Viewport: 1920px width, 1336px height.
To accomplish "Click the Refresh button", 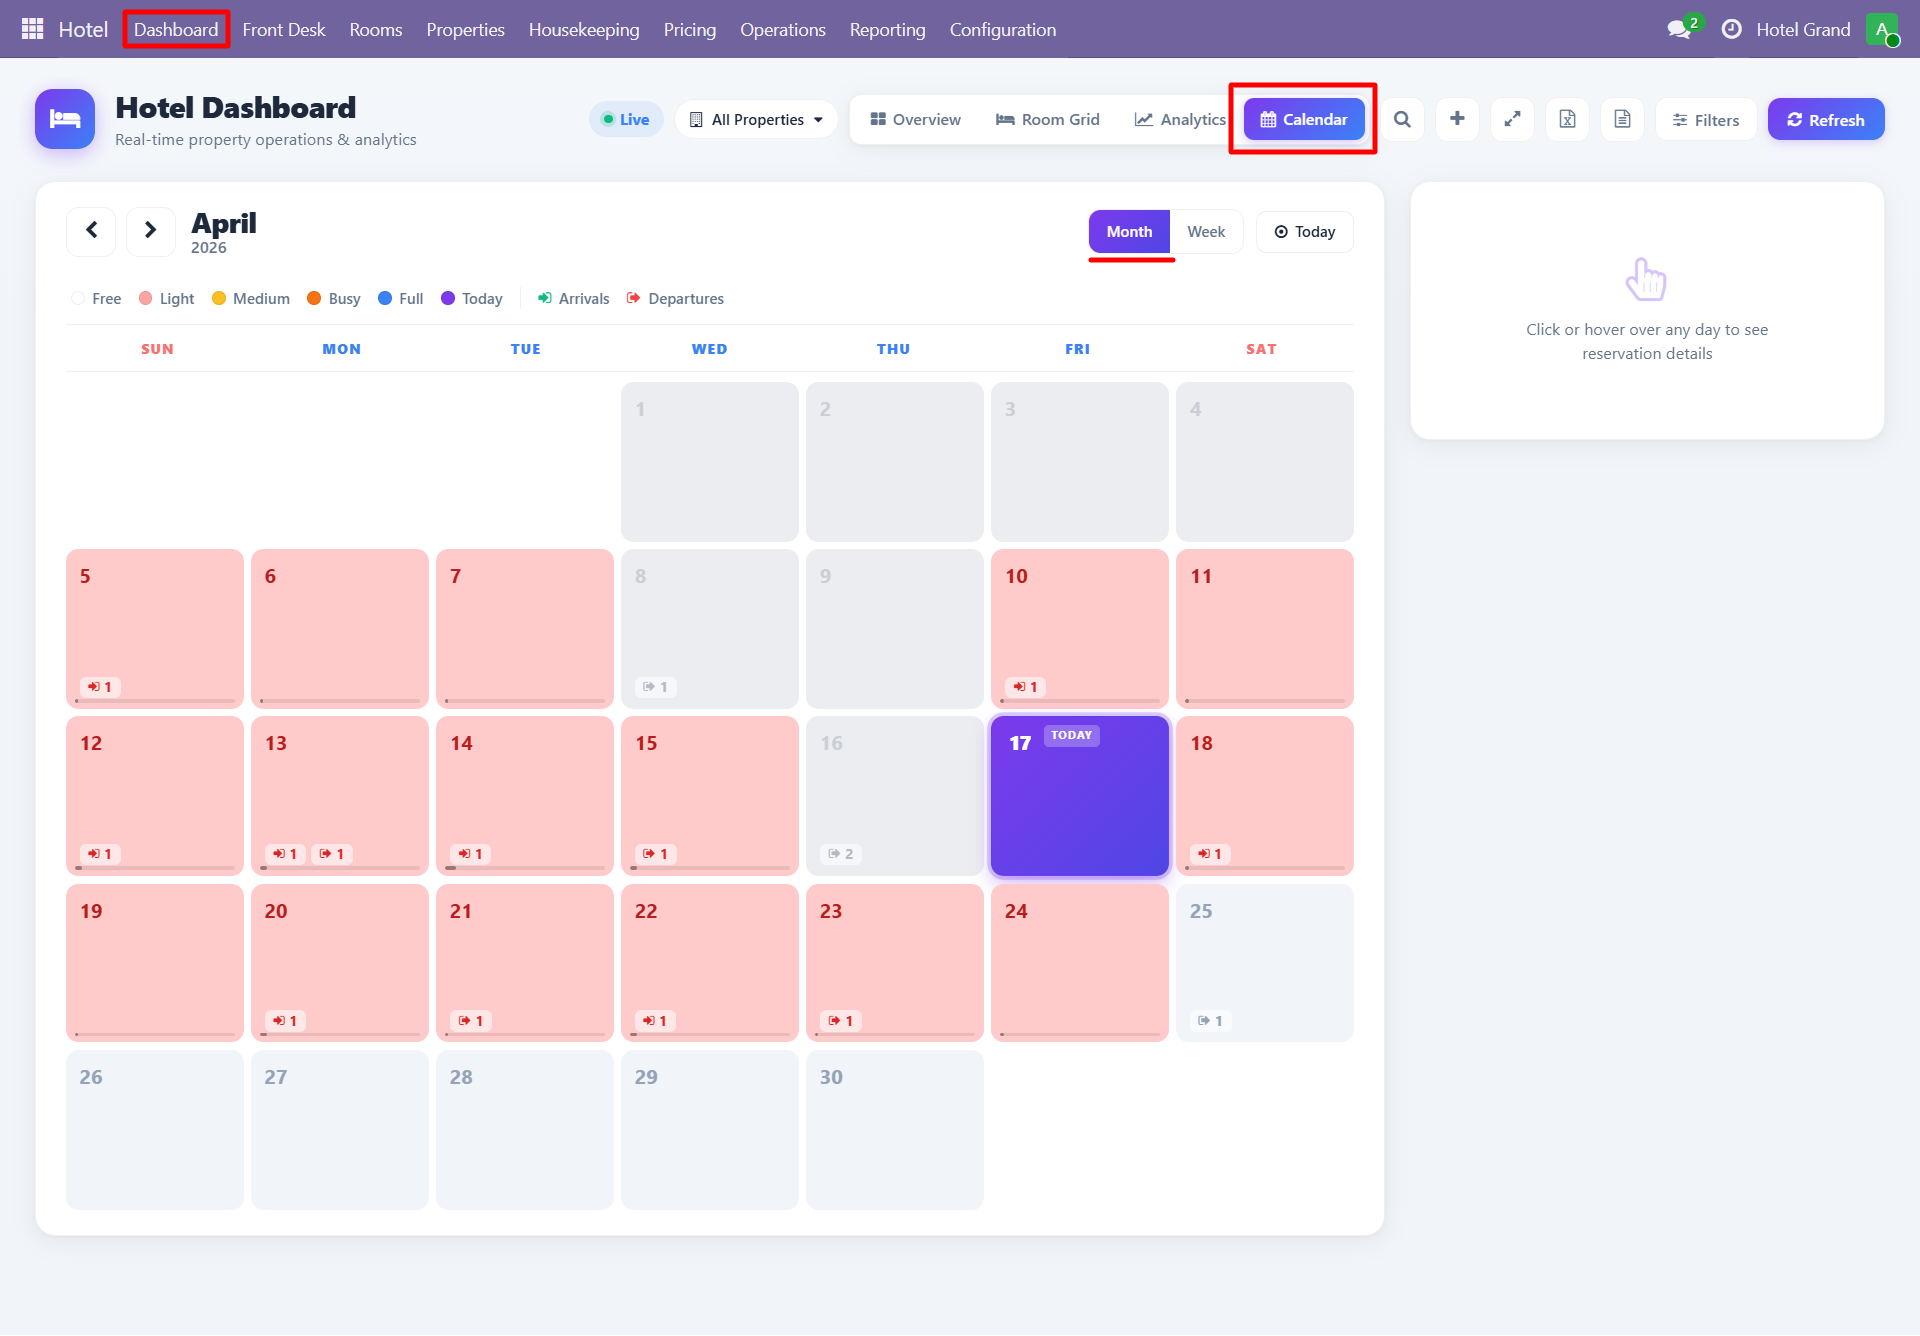I will 1825,119.
